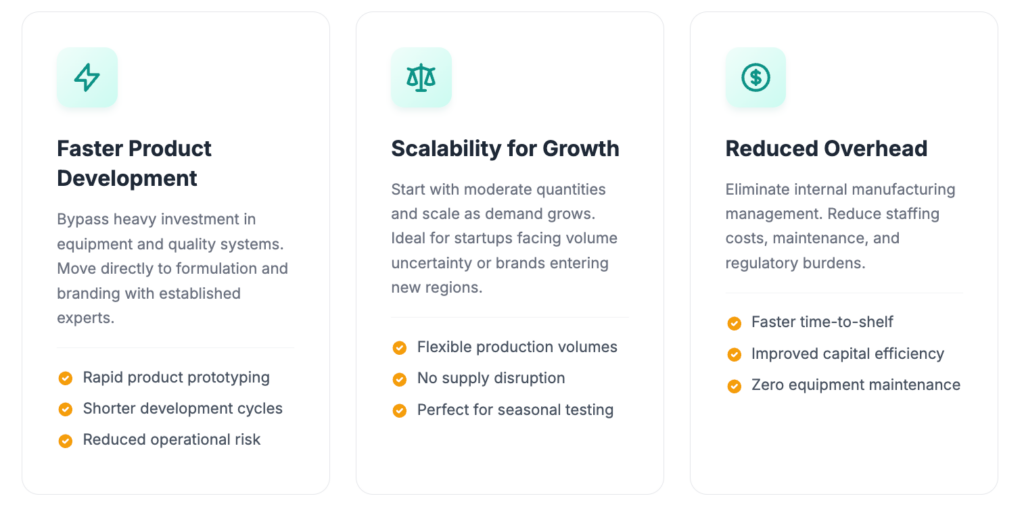1024x515 pixels.
Task: Click the Improved capital efficiency text
Action: pos(848,354)
